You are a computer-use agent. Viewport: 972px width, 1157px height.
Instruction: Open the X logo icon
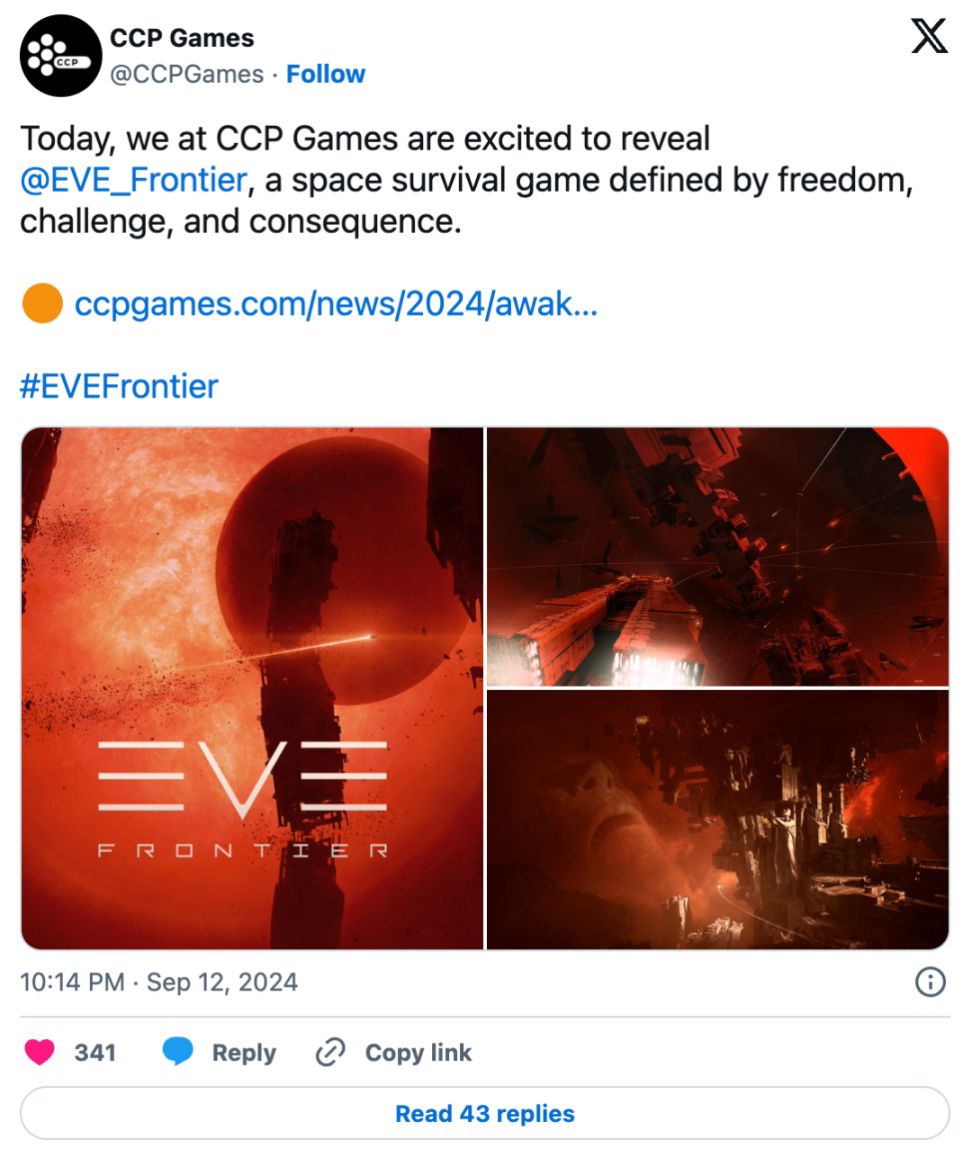pos(928,36)
